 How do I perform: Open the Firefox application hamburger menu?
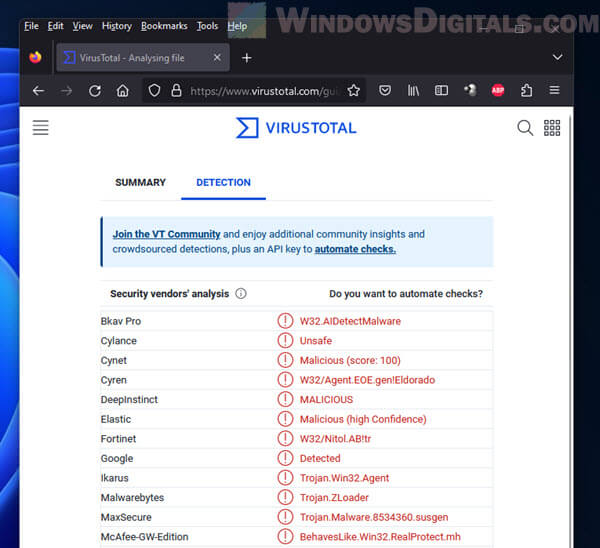(x=554, y=90)
